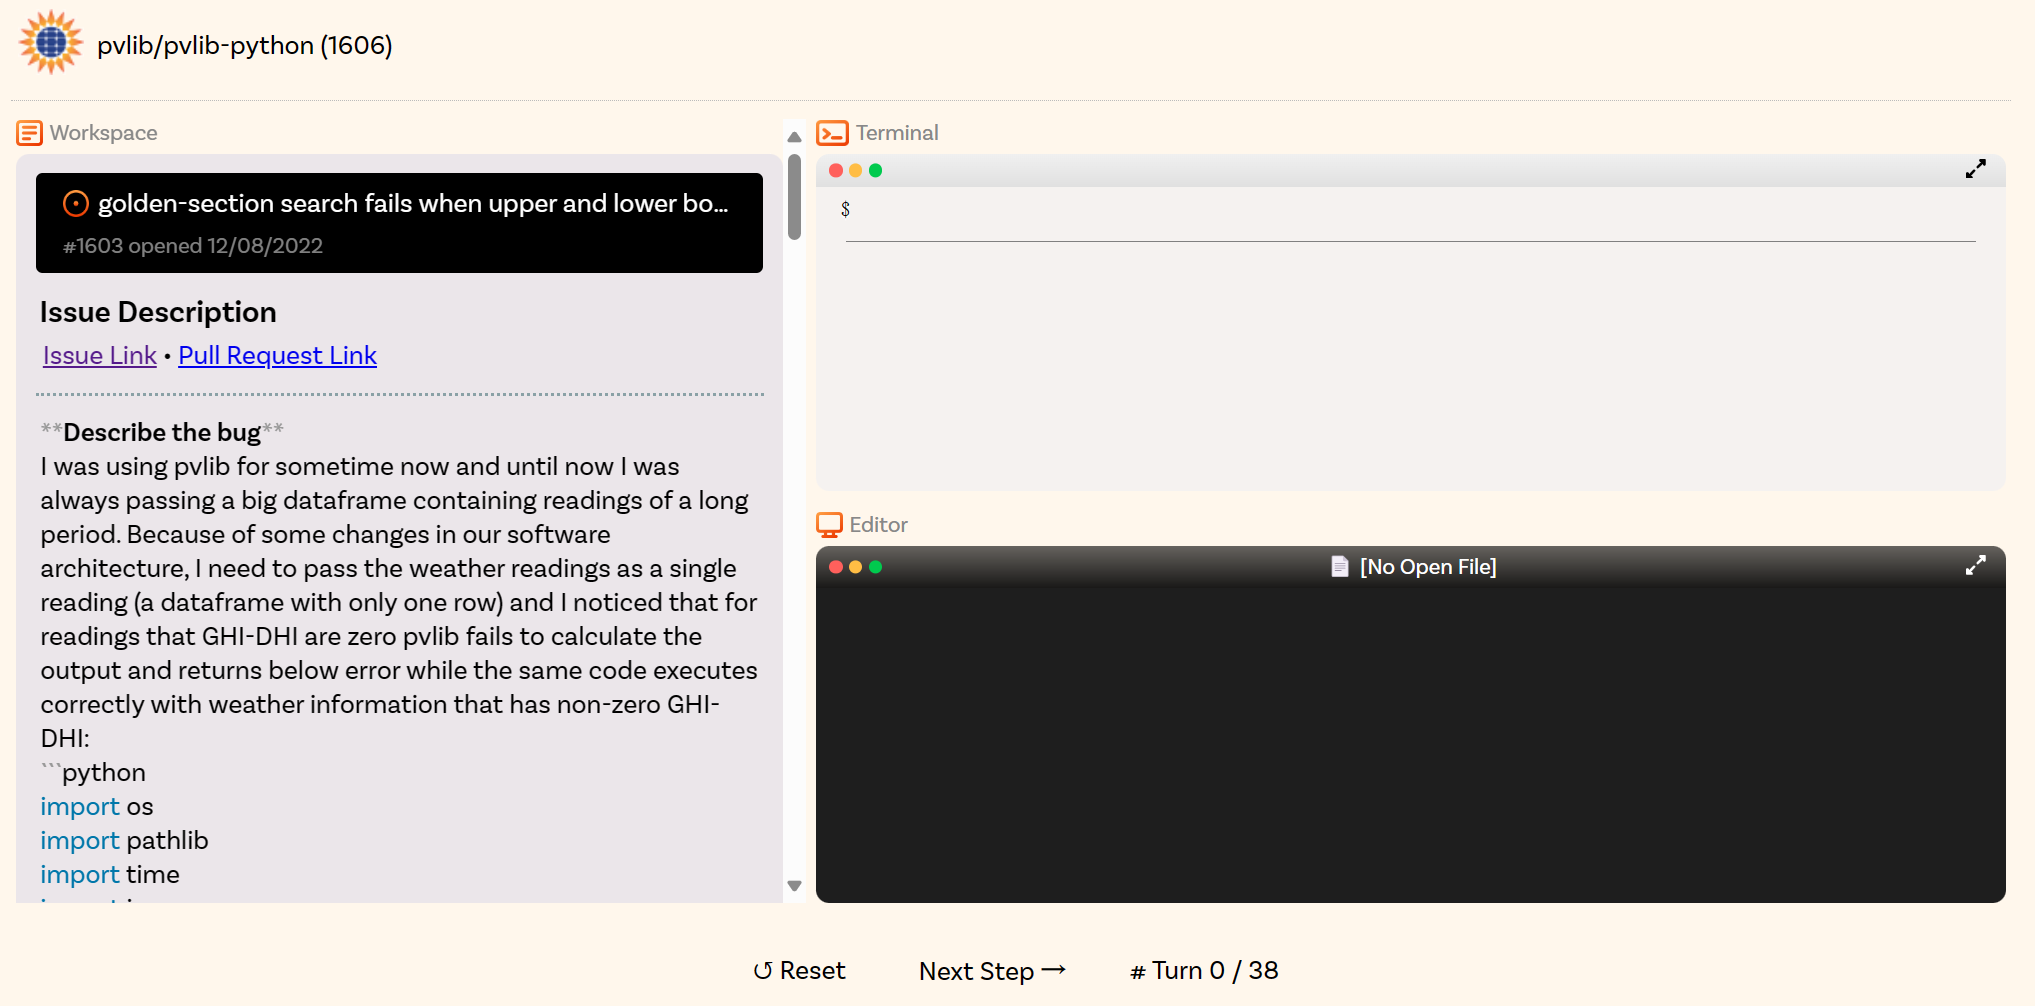The image size is (2035, 1006).
Task: Click the pvlib sun logo icon
Action: (50, 43)
